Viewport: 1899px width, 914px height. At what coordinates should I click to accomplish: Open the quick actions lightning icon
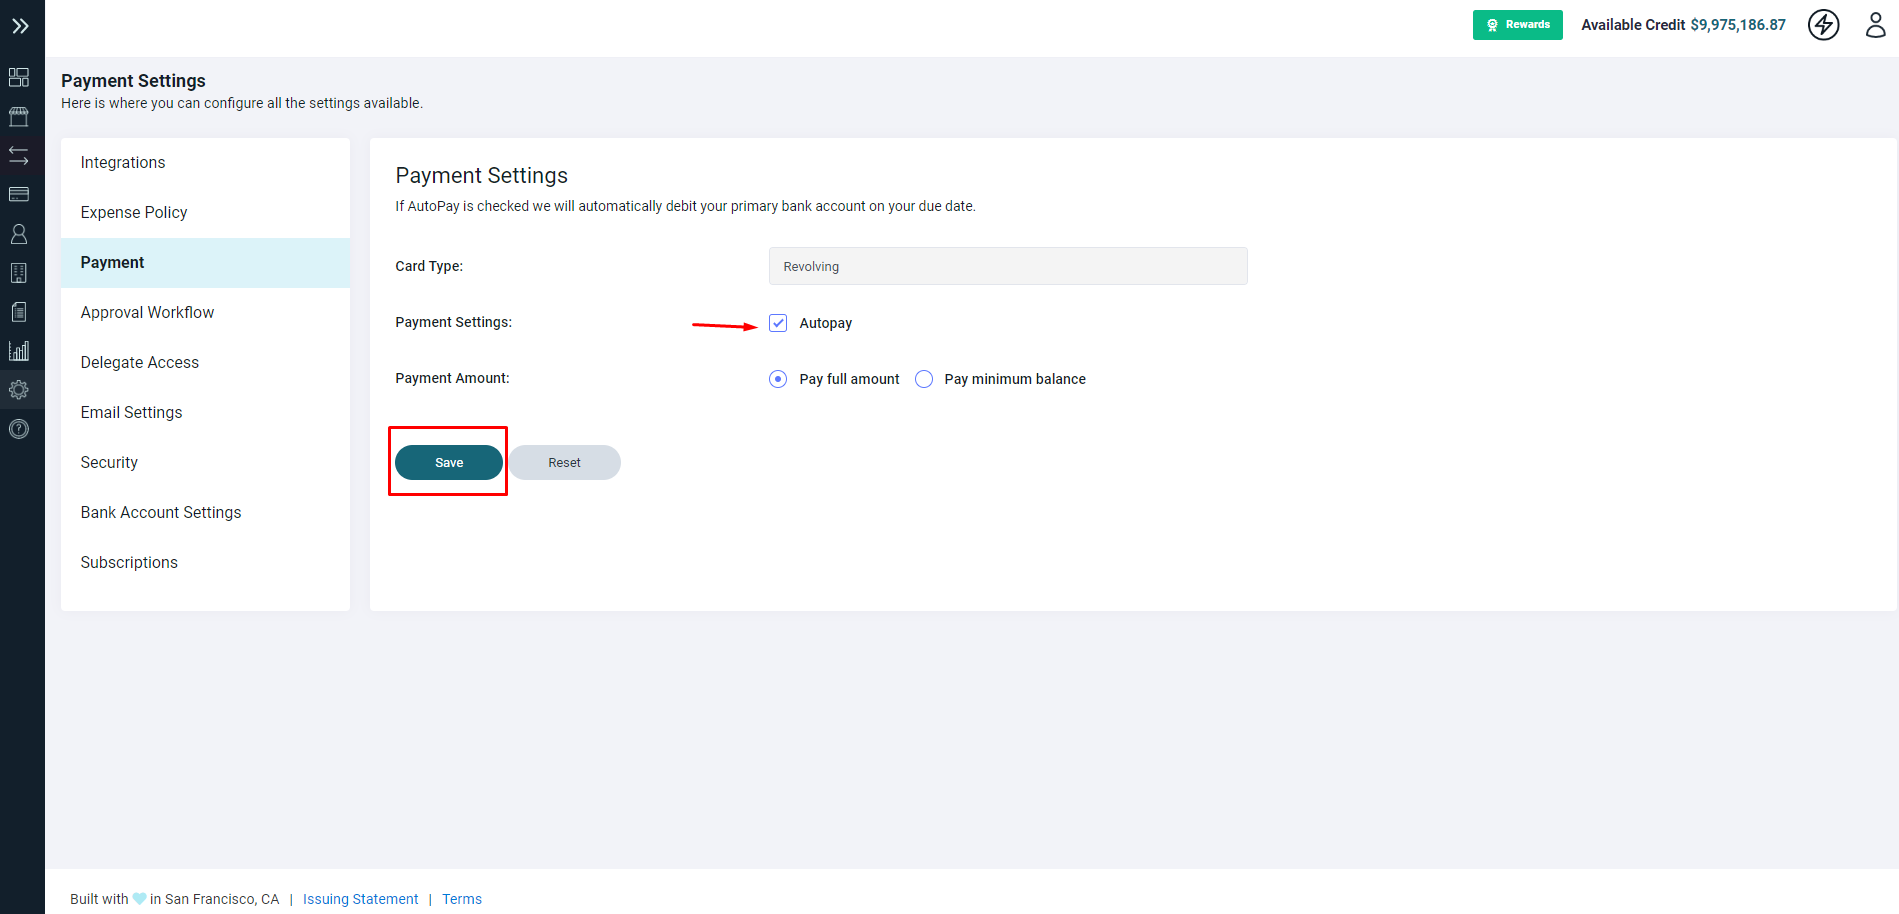click(x=1823, y=24)
